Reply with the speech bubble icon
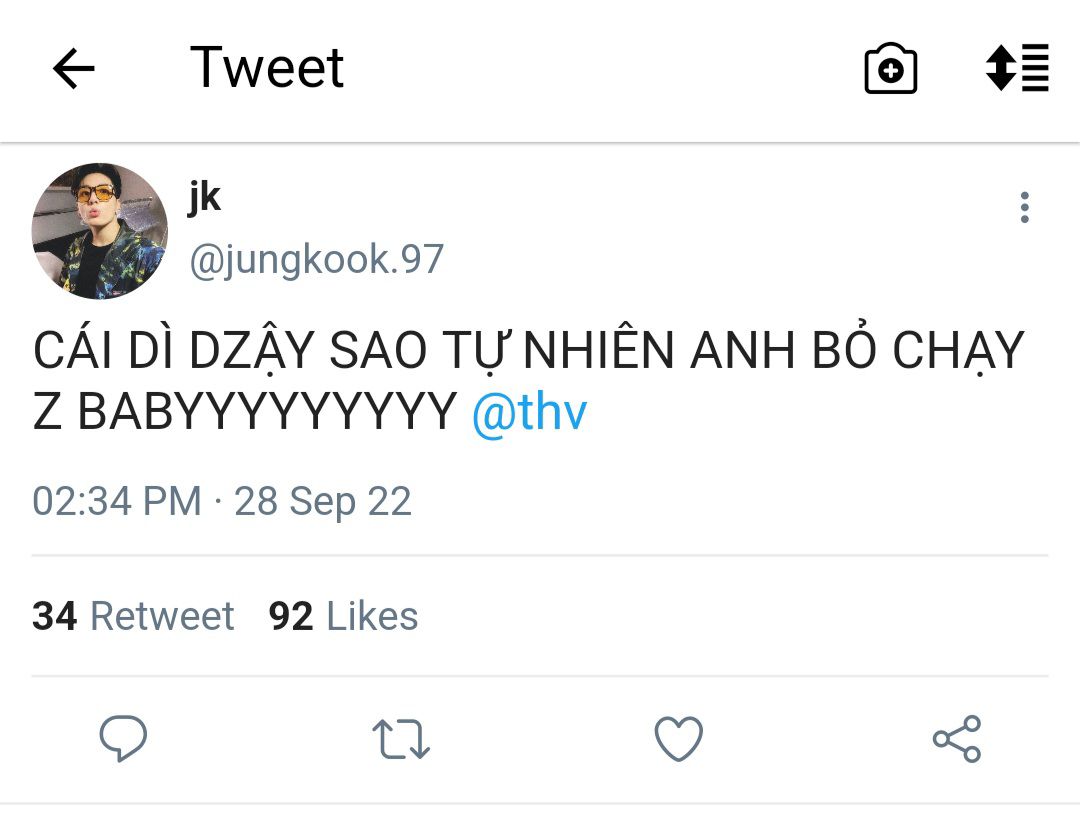Image resolution: width=1080 pixels, height=819 pixels. (123, 740)
